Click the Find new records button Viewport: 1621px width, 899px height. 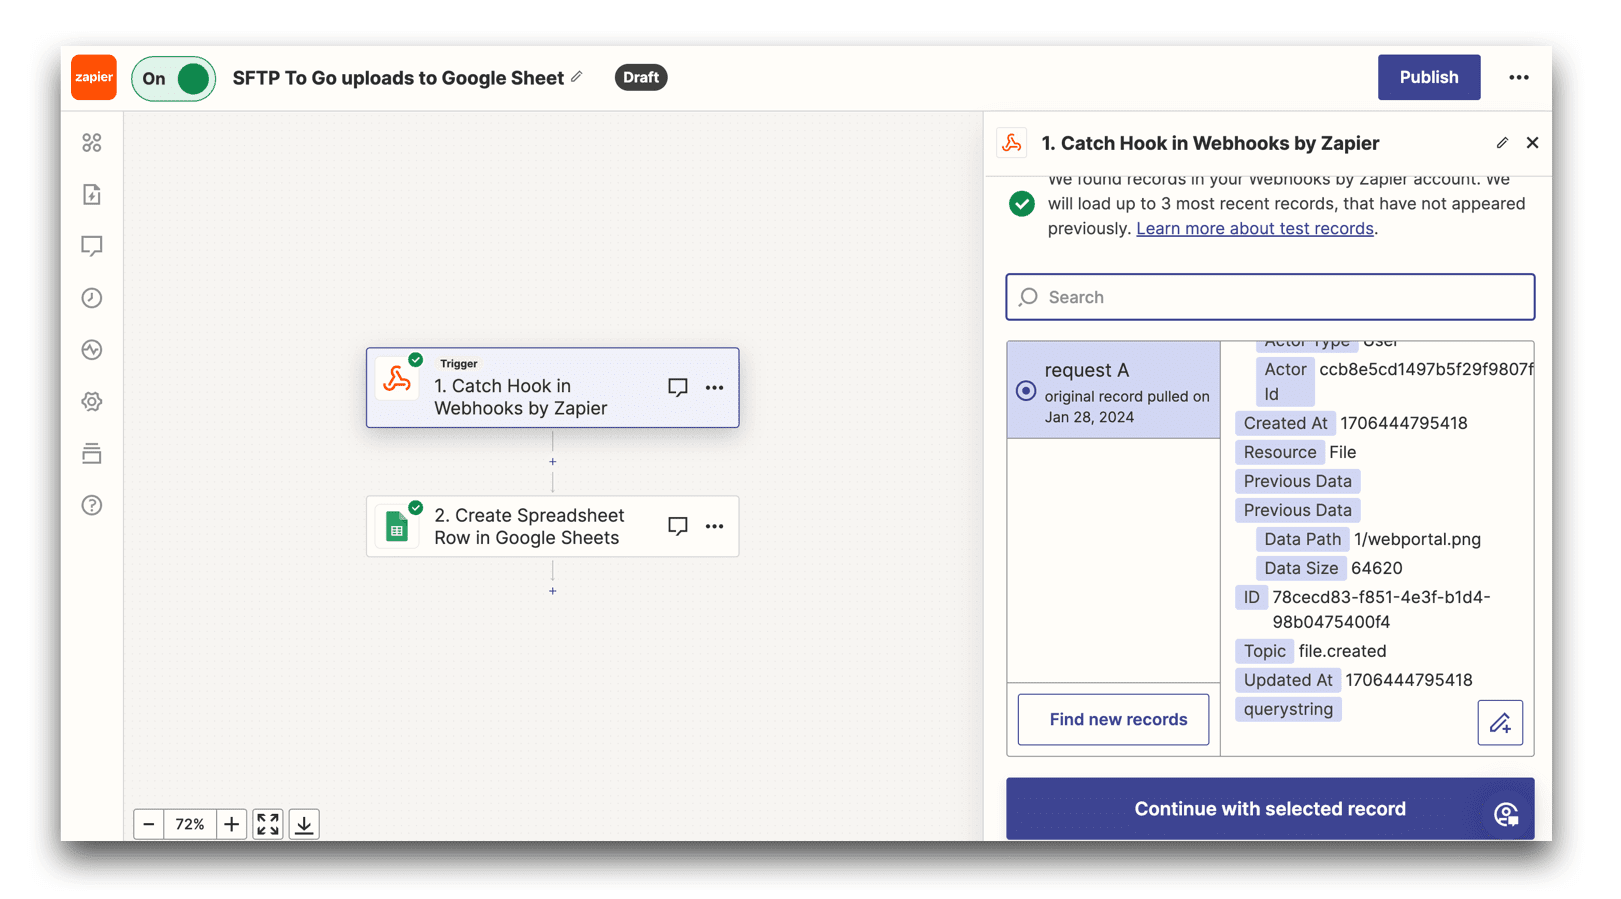(1113, 719)
